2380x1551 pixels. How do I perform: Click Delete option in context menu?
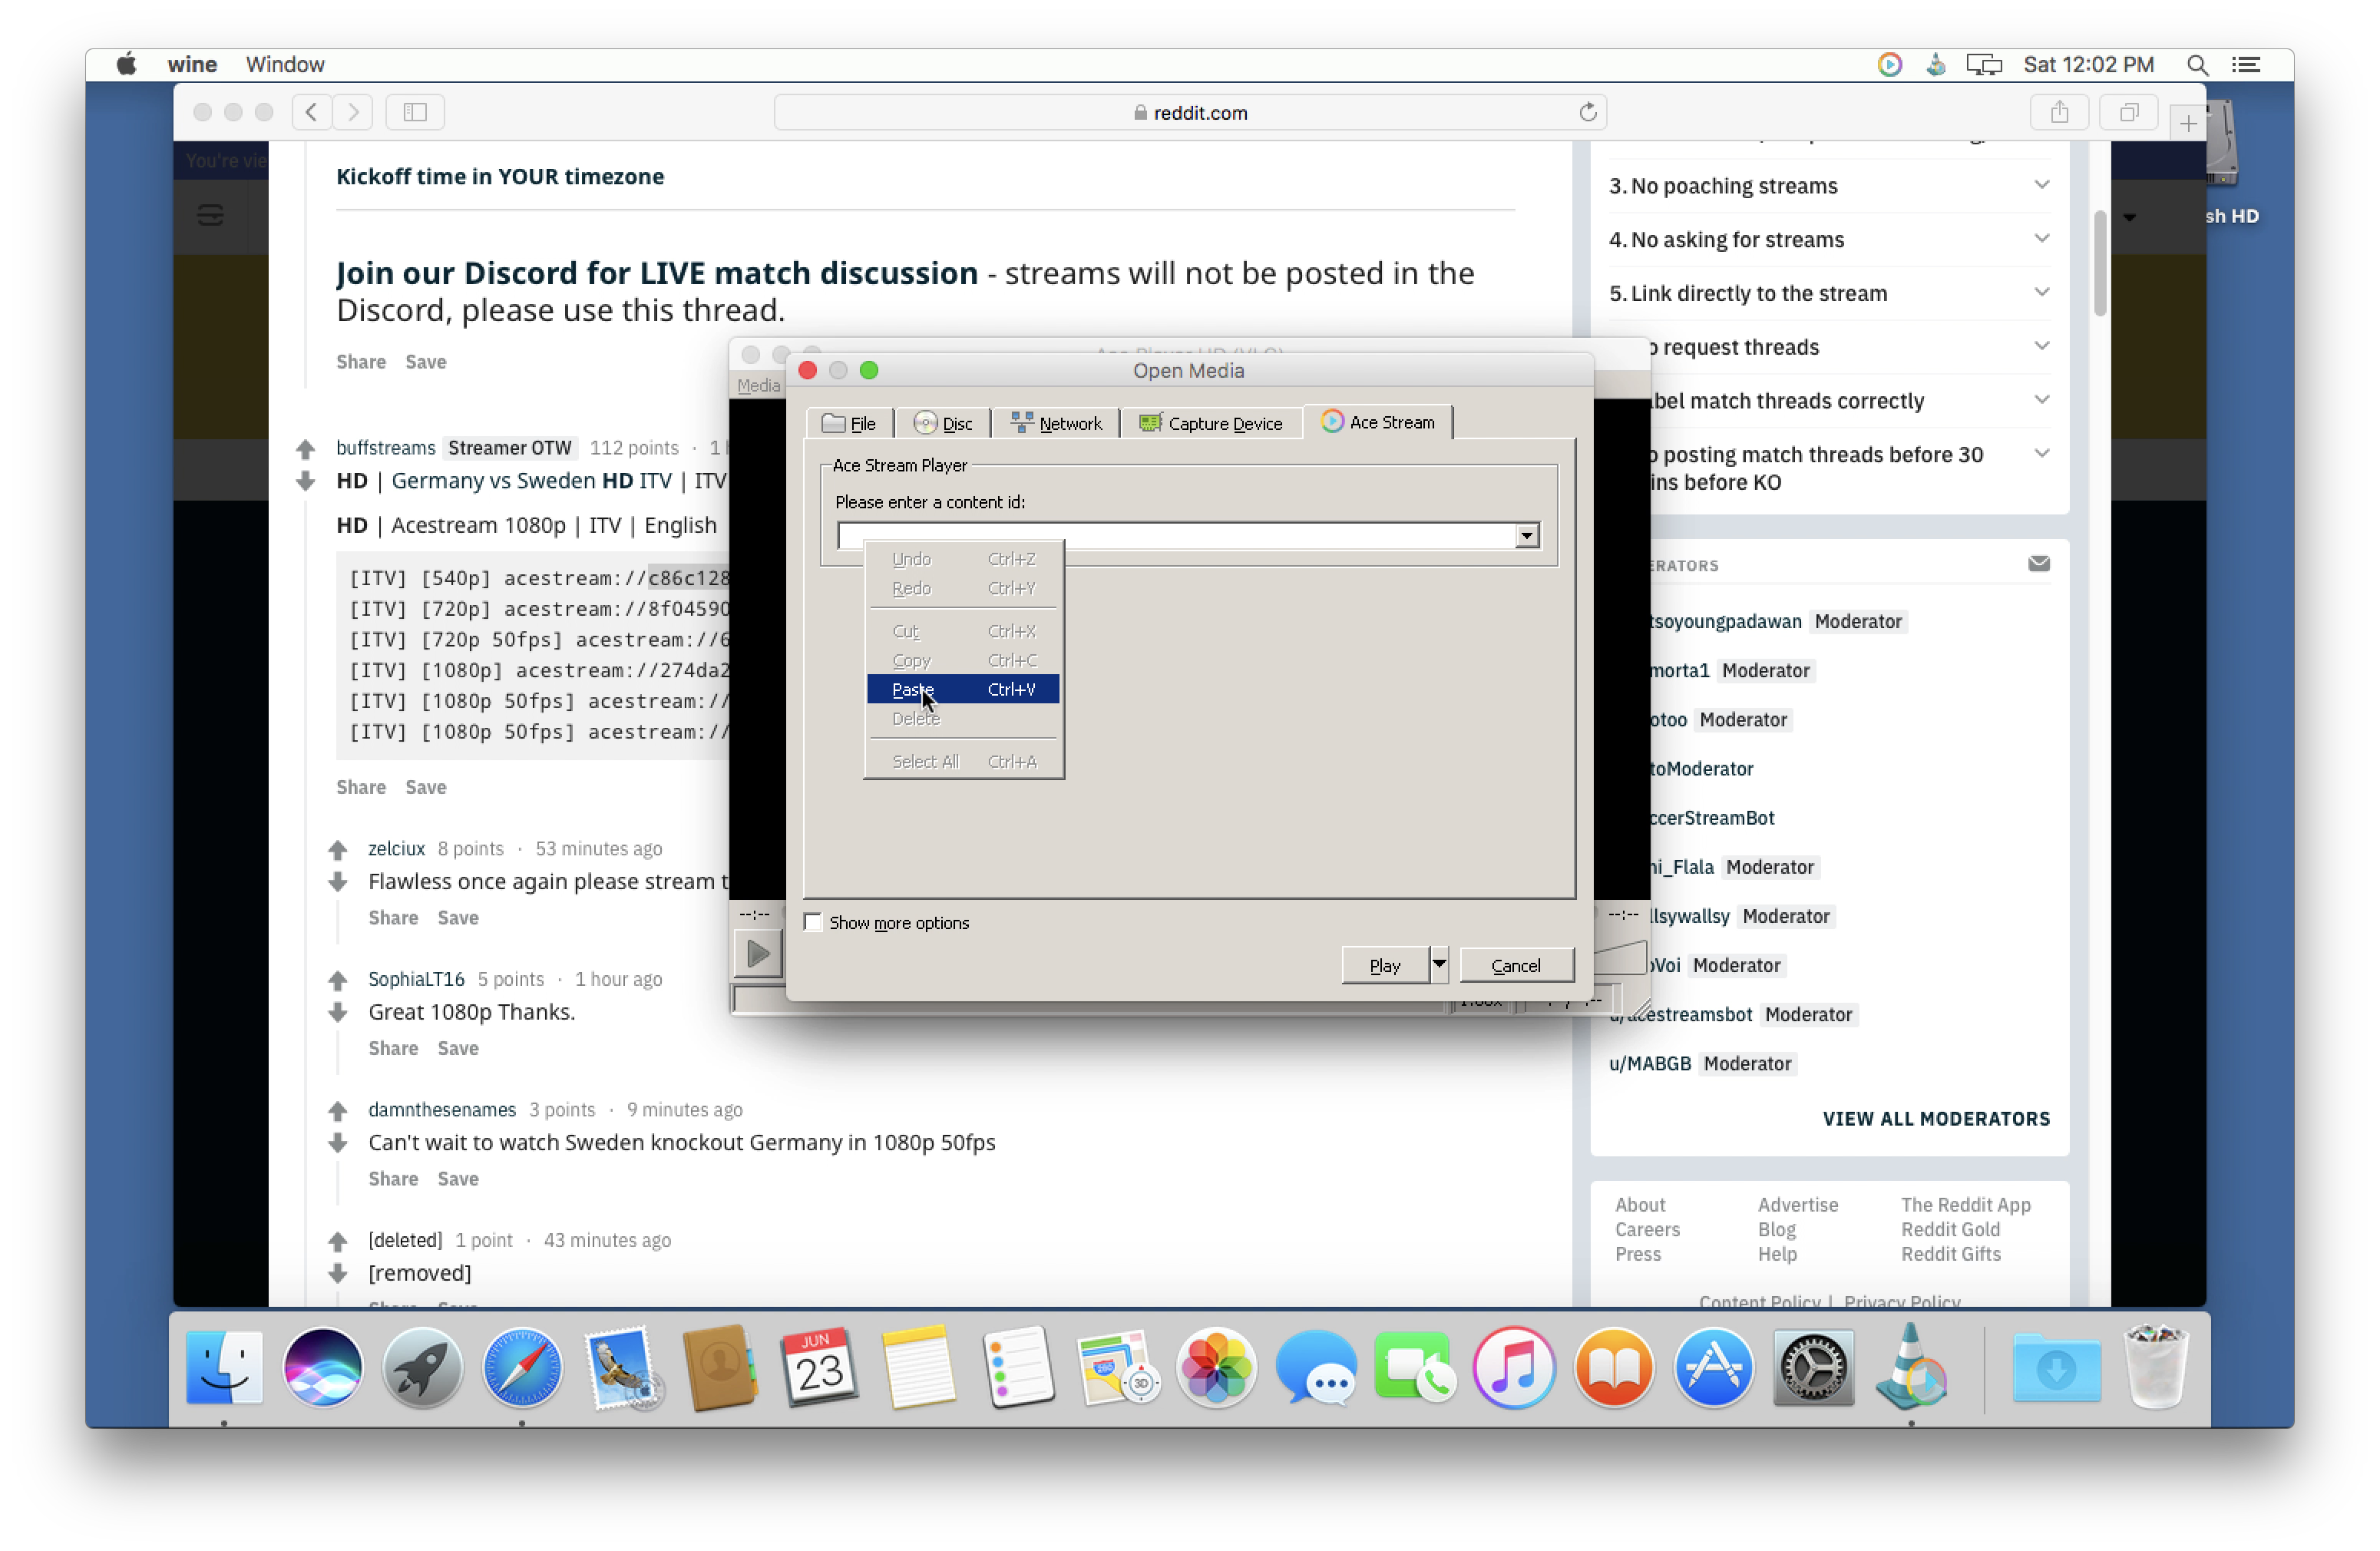pyautogui.click(x=914, y=716)
